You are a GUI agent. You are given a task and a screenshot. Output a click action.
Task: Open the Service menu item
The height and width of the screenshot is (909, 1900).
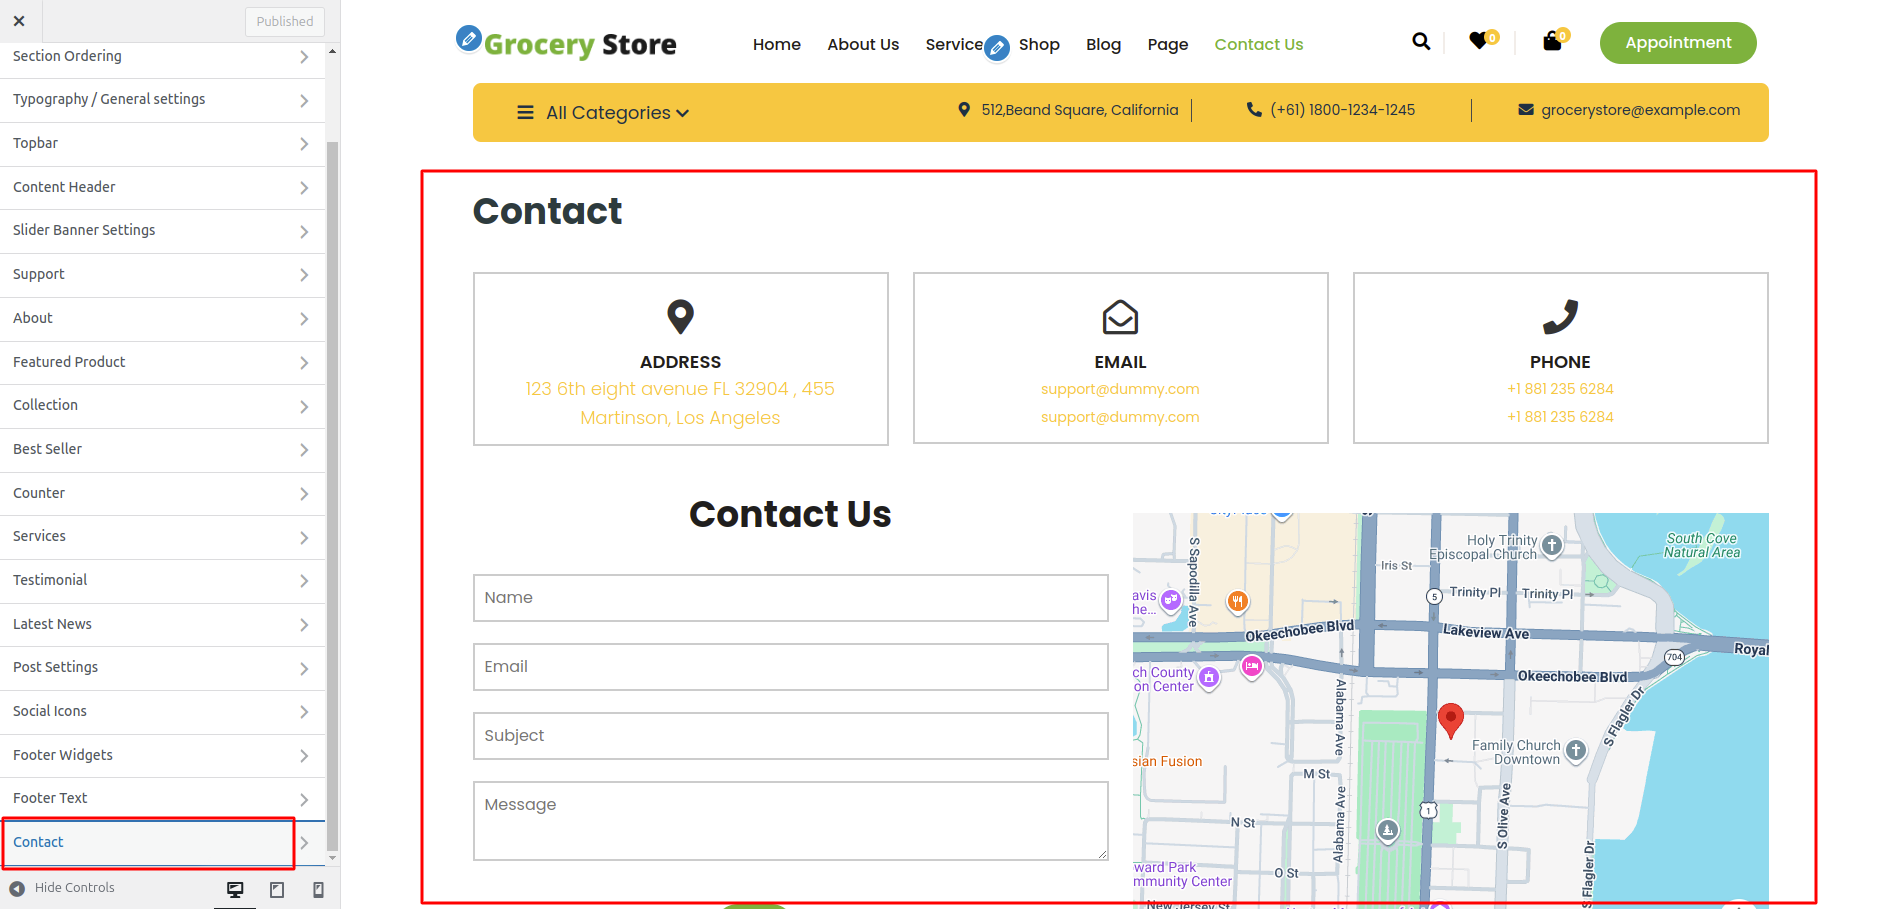[x=954, y=45]
